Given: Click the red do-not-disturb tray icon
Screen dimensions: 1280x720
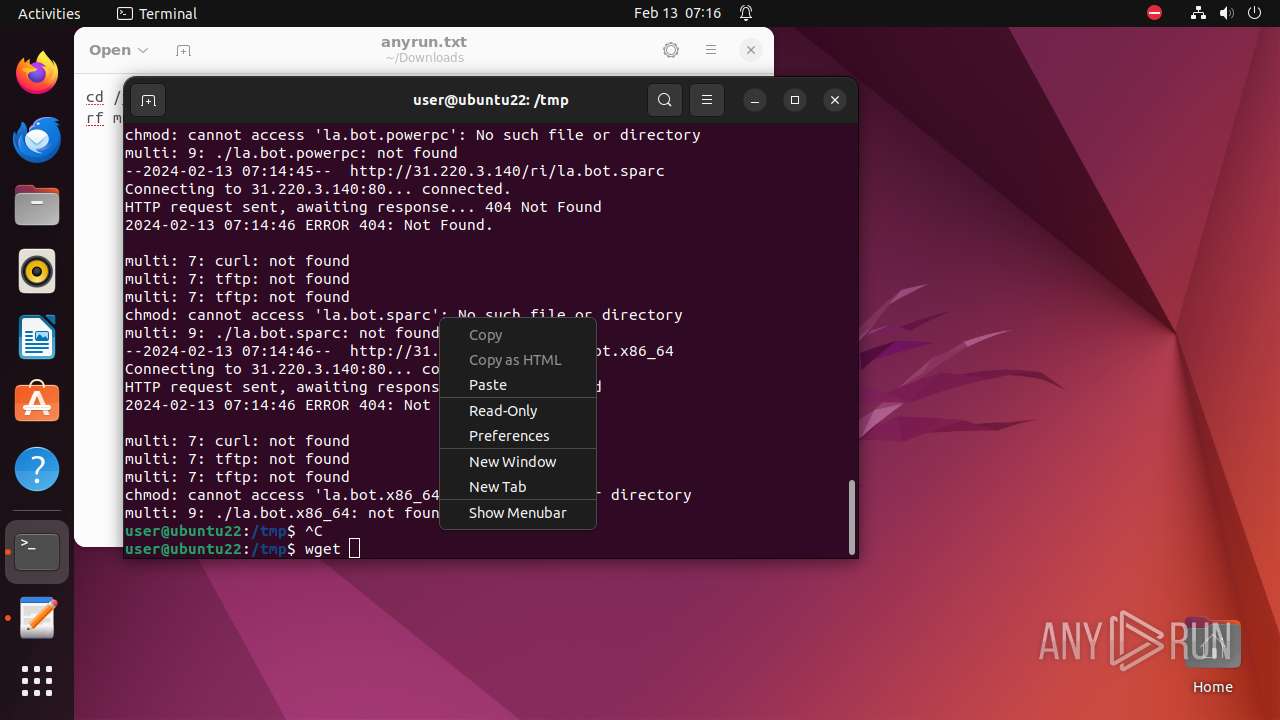Looking at the screenshot, I should pos(1154,13).
